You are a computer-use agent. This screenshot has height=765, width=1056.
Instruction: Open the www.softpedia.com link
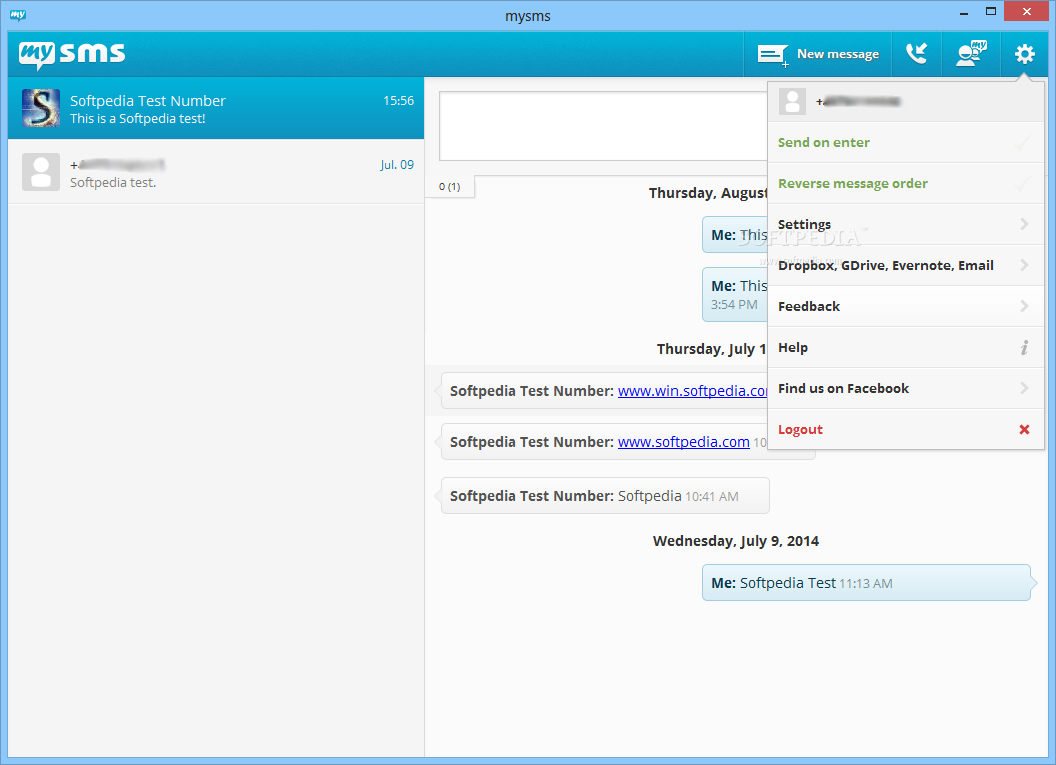coord(684,442)
